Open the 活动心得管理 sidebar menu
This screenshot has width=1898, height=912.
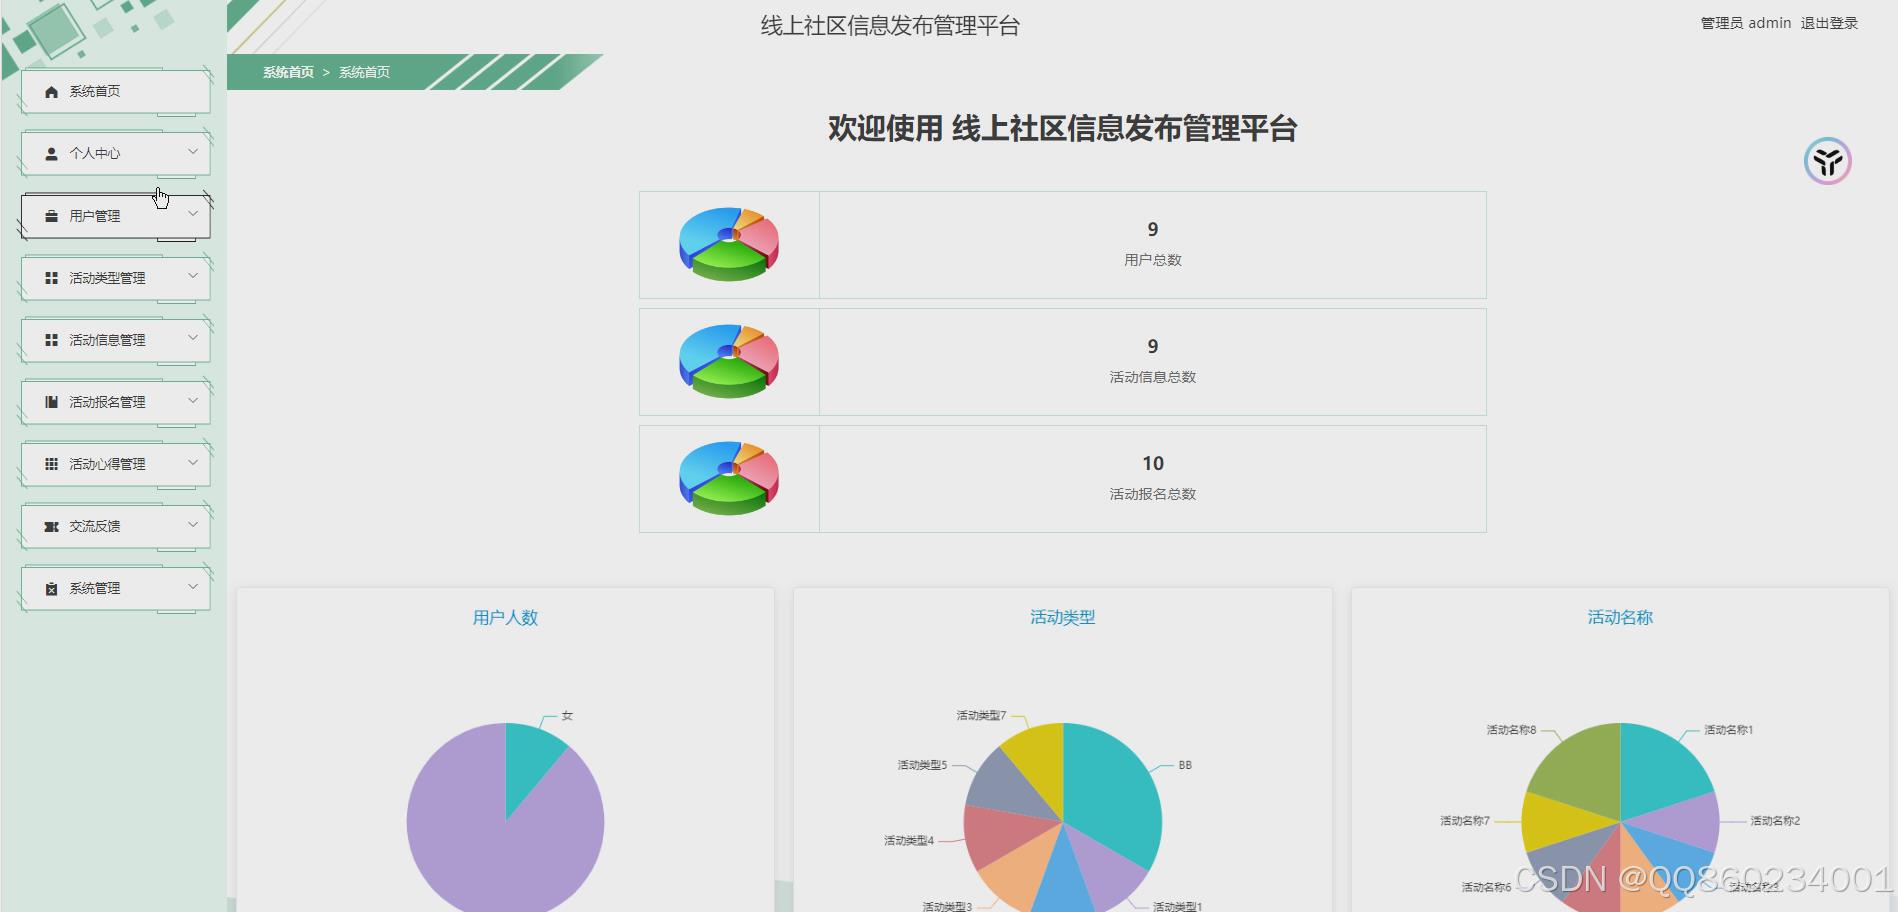[x=116, y=464]
